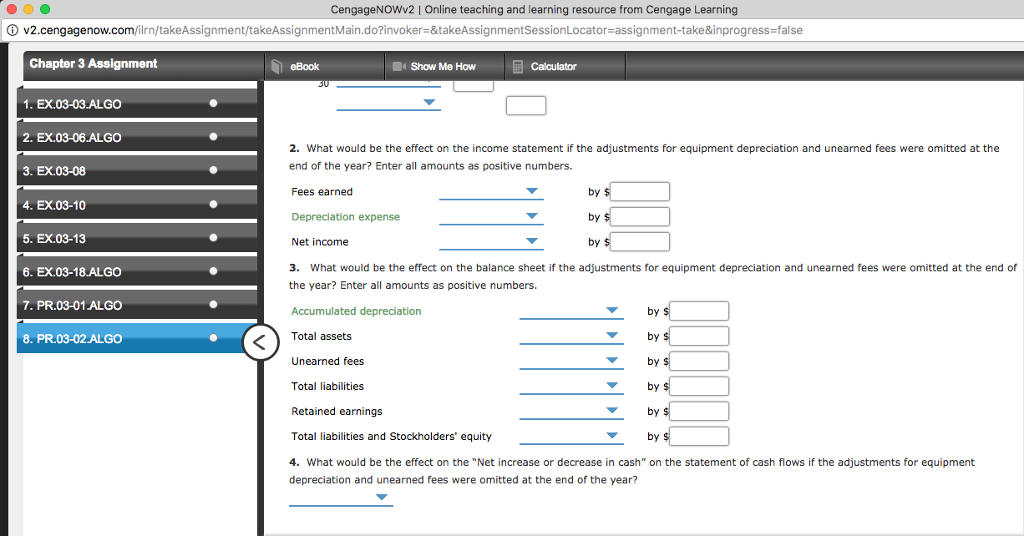Viewport: 1024px width, 536px height.
Task: Open the cash flow effect dropdown under question 4
Action: click(341, 498)
